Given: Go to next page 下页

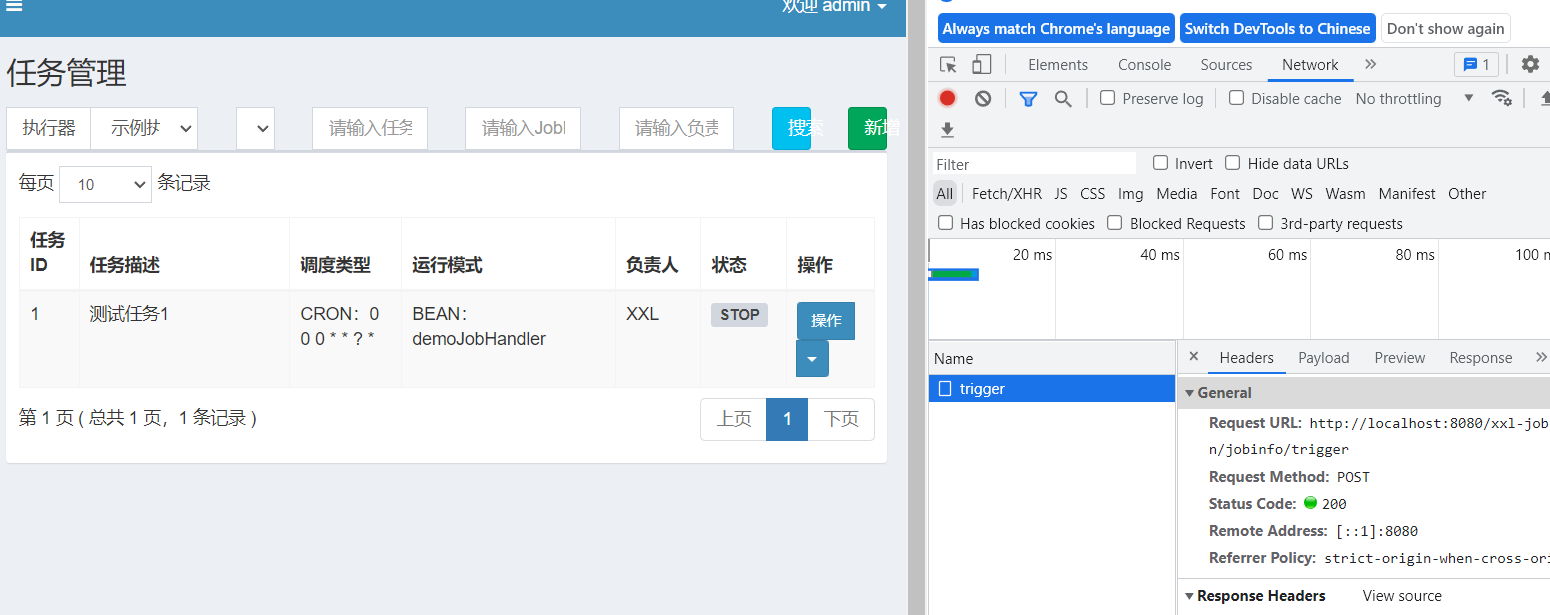Looking at the screenshot, I should pyautogui.click(x=841, y=419).
